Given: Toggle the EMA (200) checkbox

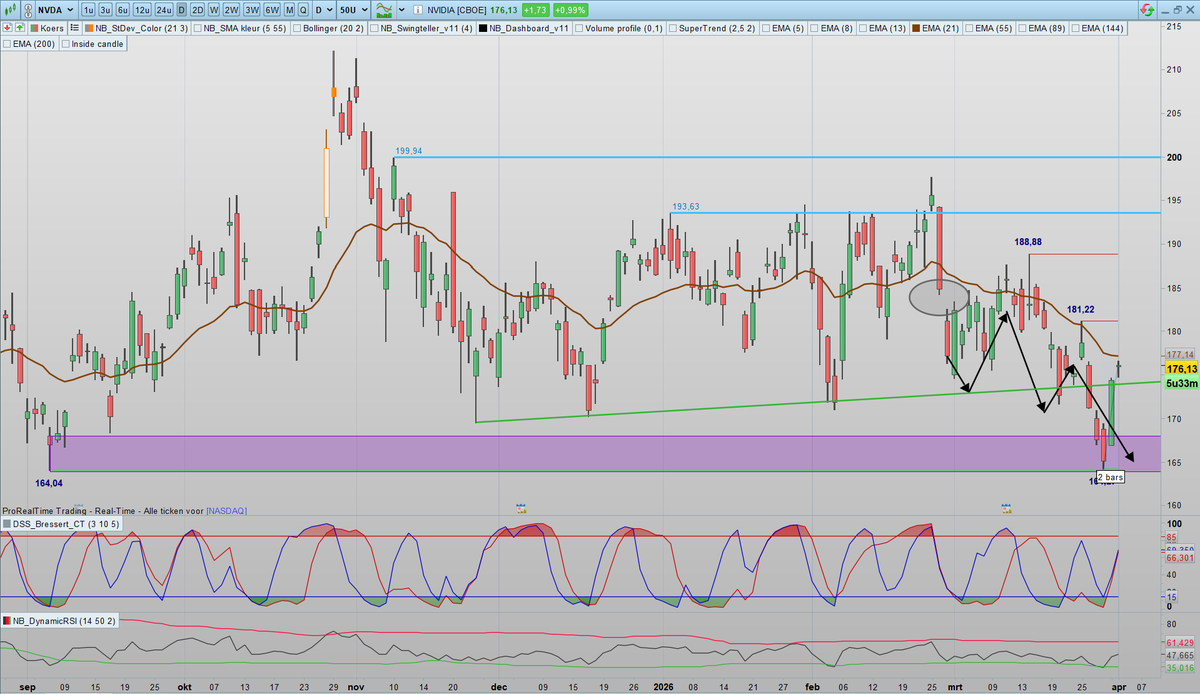Looking at the screenshot, I should [x=9, y=43].
